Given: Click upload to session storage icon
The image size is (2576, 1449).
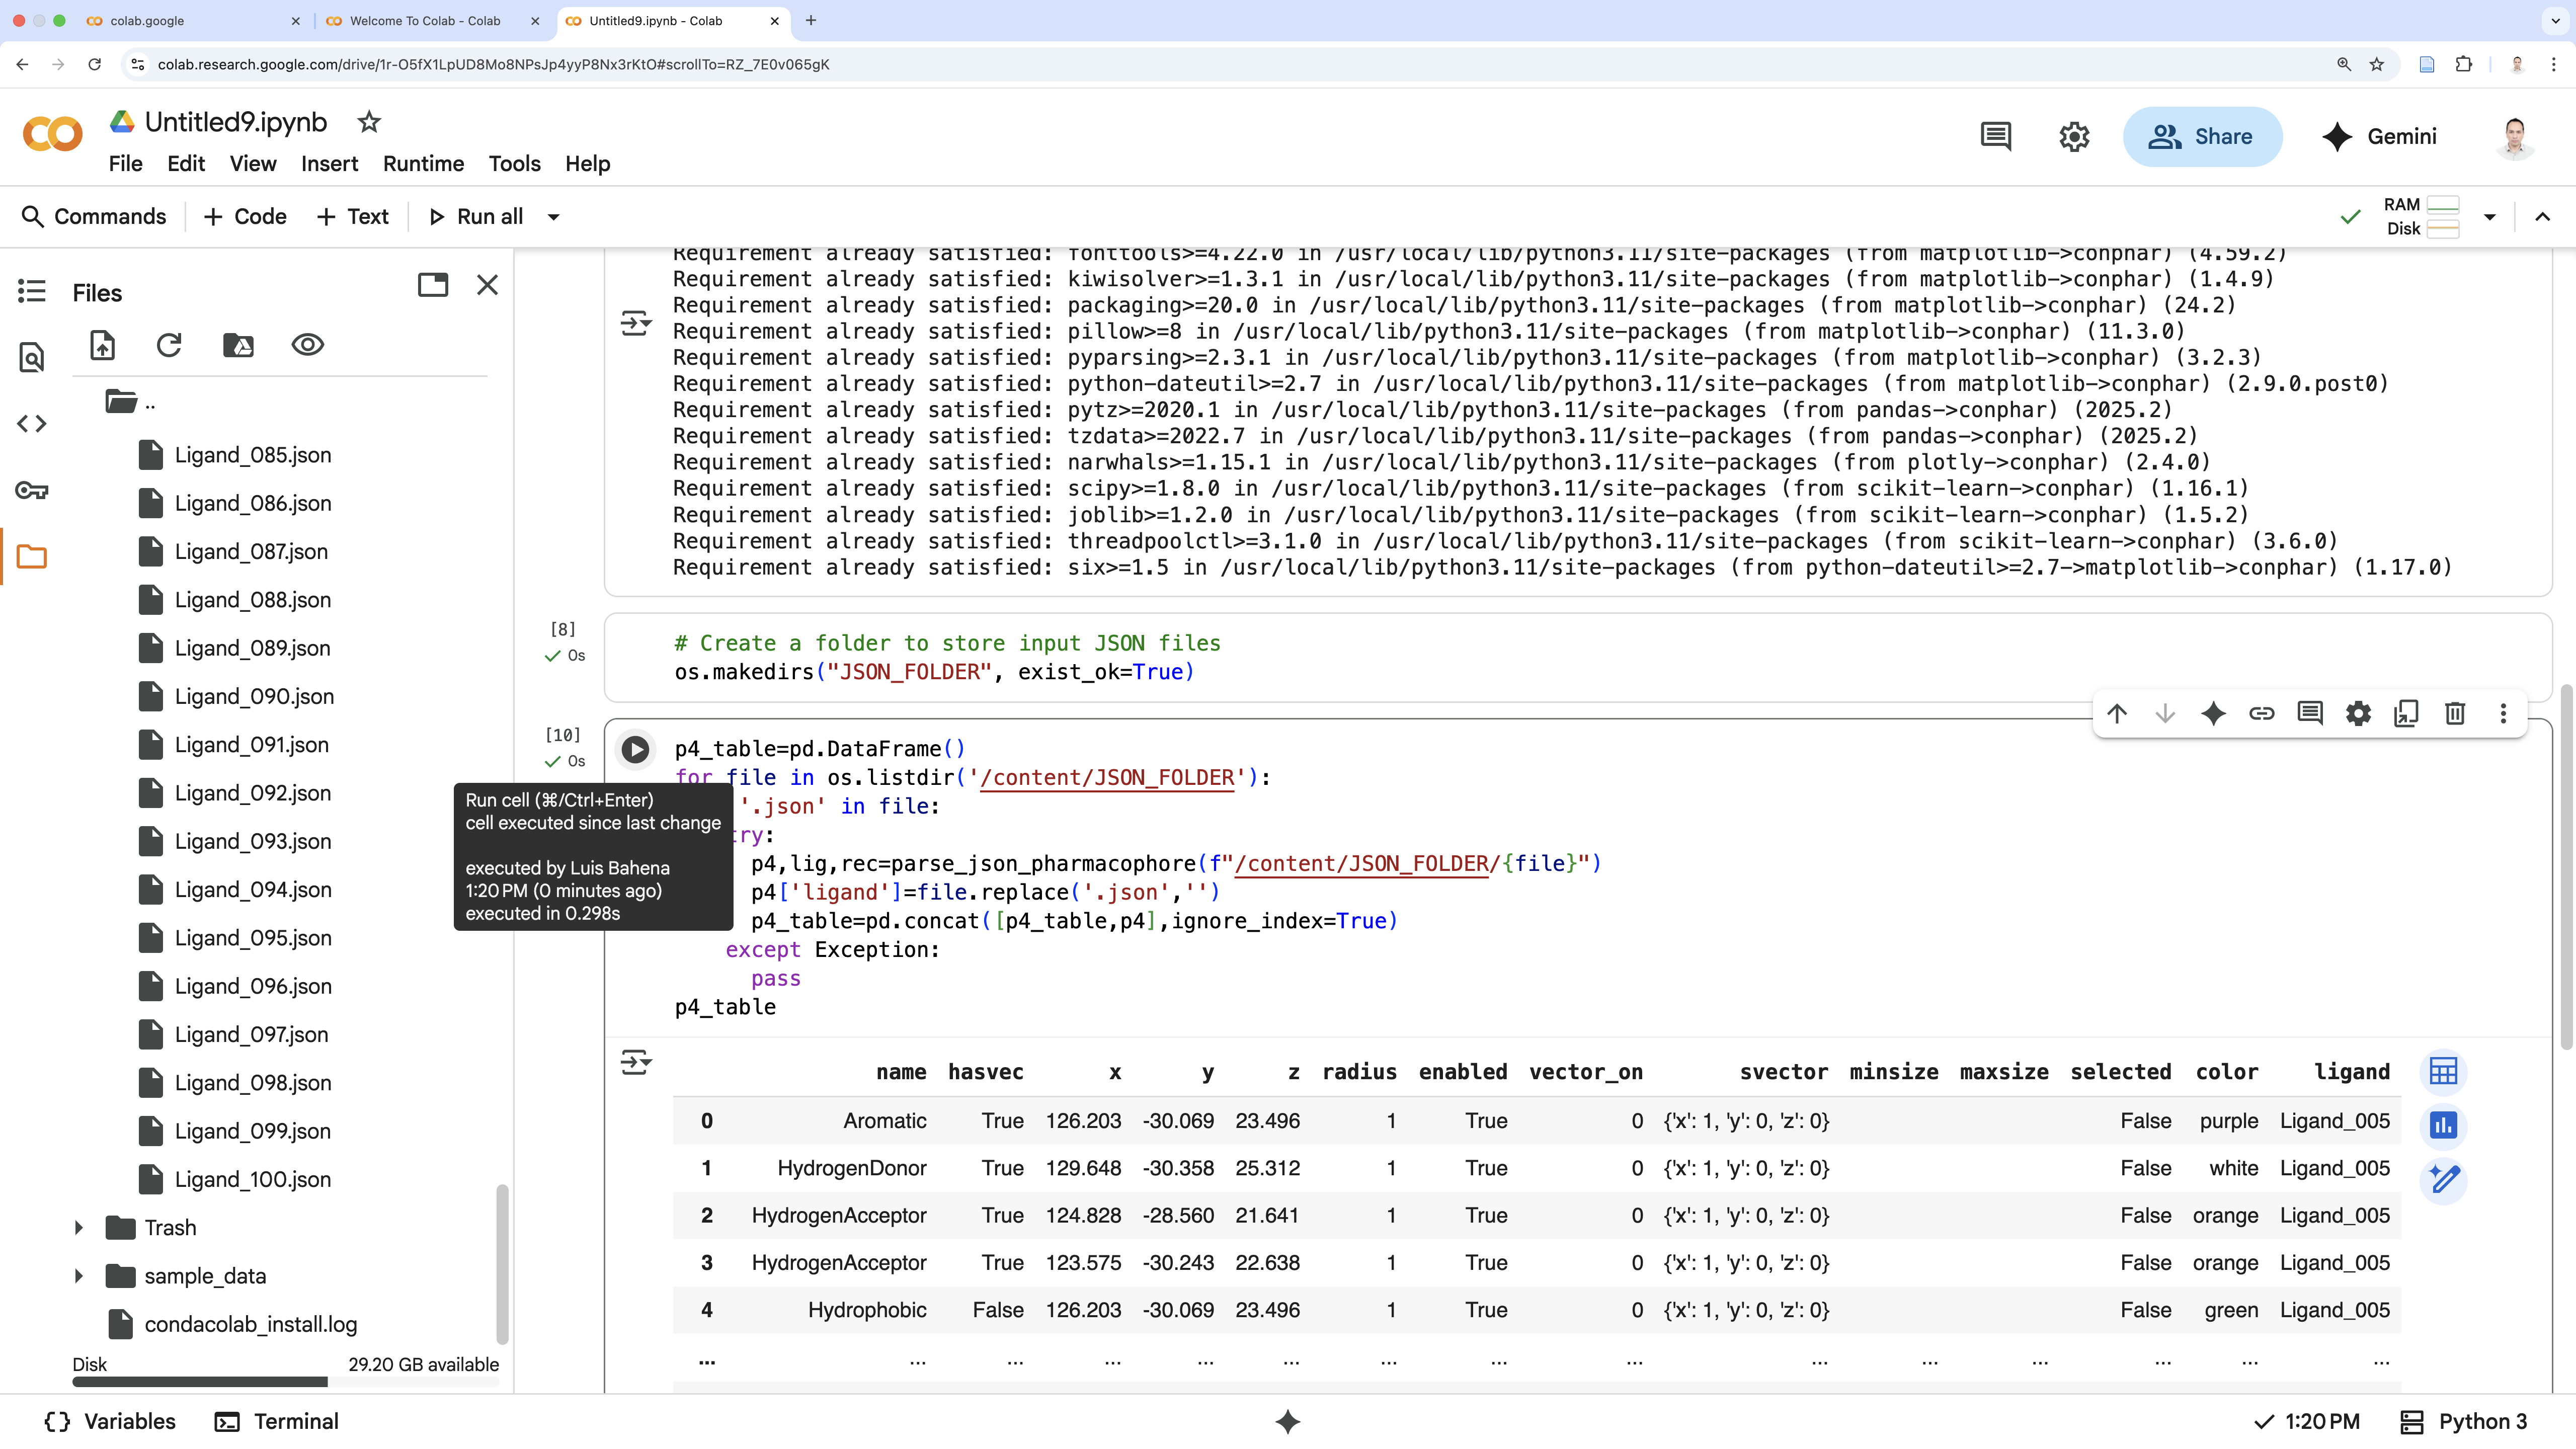Looking at the screenshot, I should click(x=103, y=345).
